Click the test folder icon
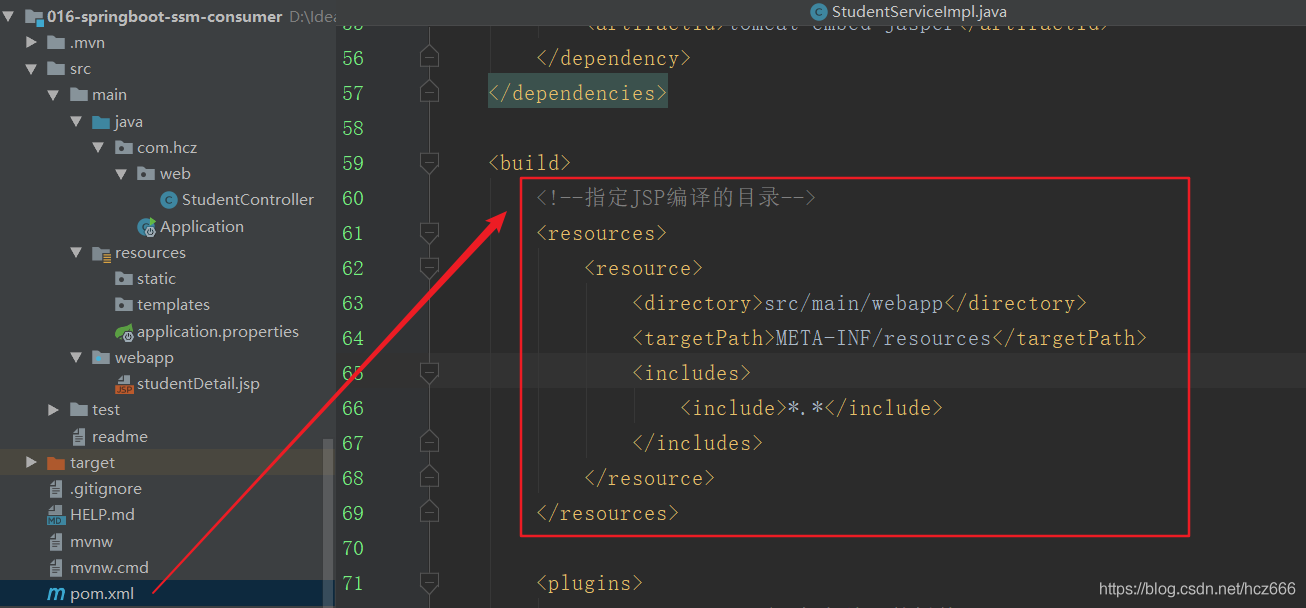The height and width of the screenshot is (608, 1306). pos(78,410)
